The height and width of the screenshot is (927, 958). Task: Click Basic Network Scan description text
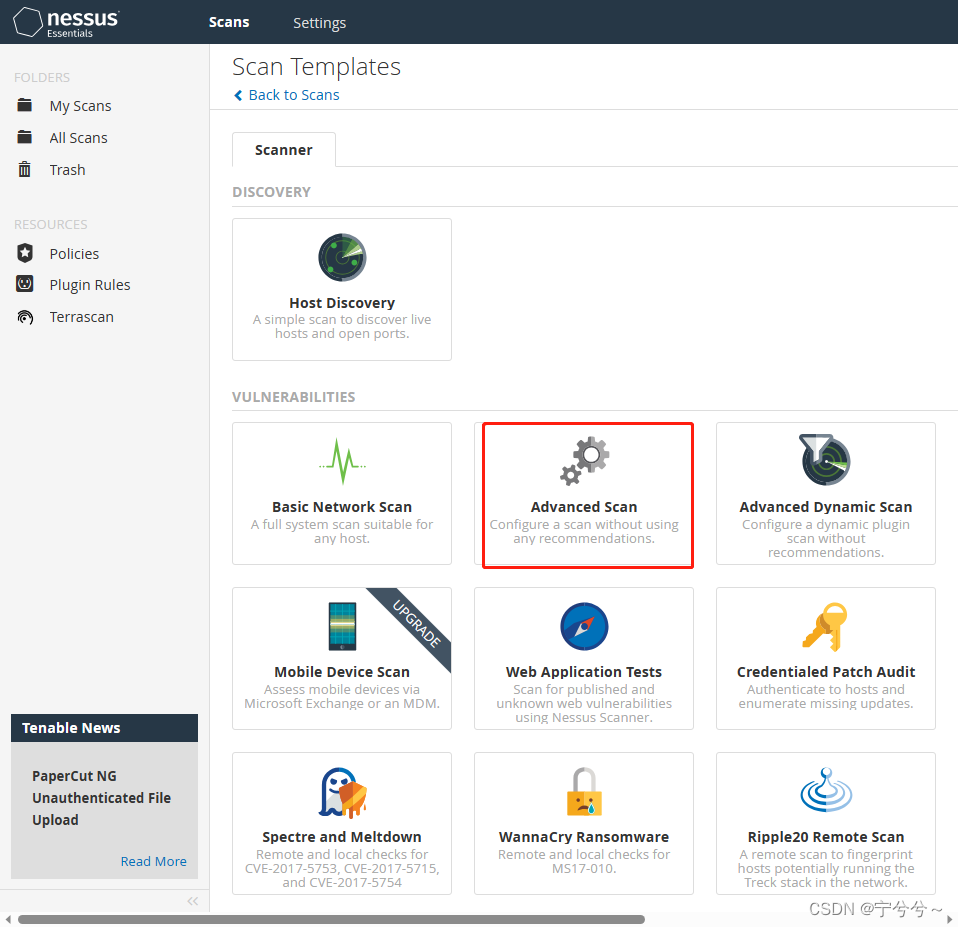point(342,532)
